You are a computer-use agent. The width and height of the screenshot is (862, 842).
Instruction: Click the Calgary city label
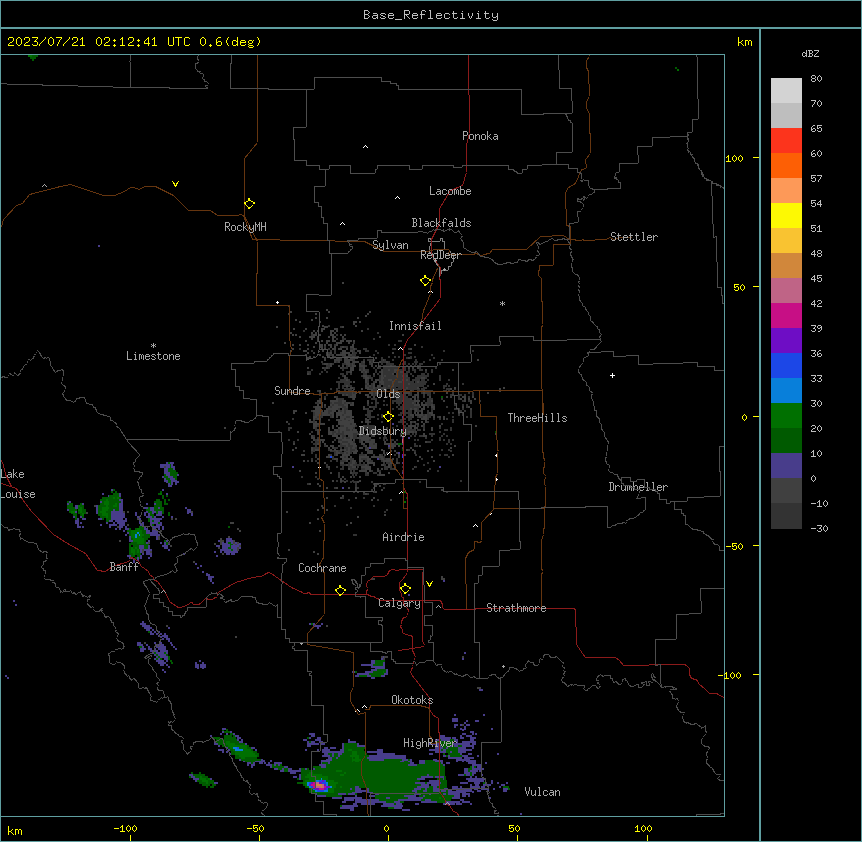pos(400,603)
